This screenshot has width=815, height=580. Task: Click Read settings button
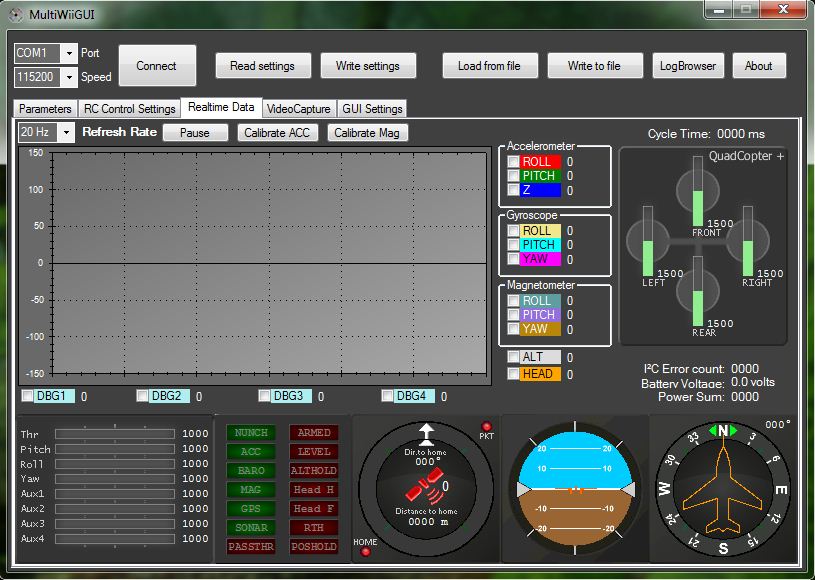click(263, 65)
